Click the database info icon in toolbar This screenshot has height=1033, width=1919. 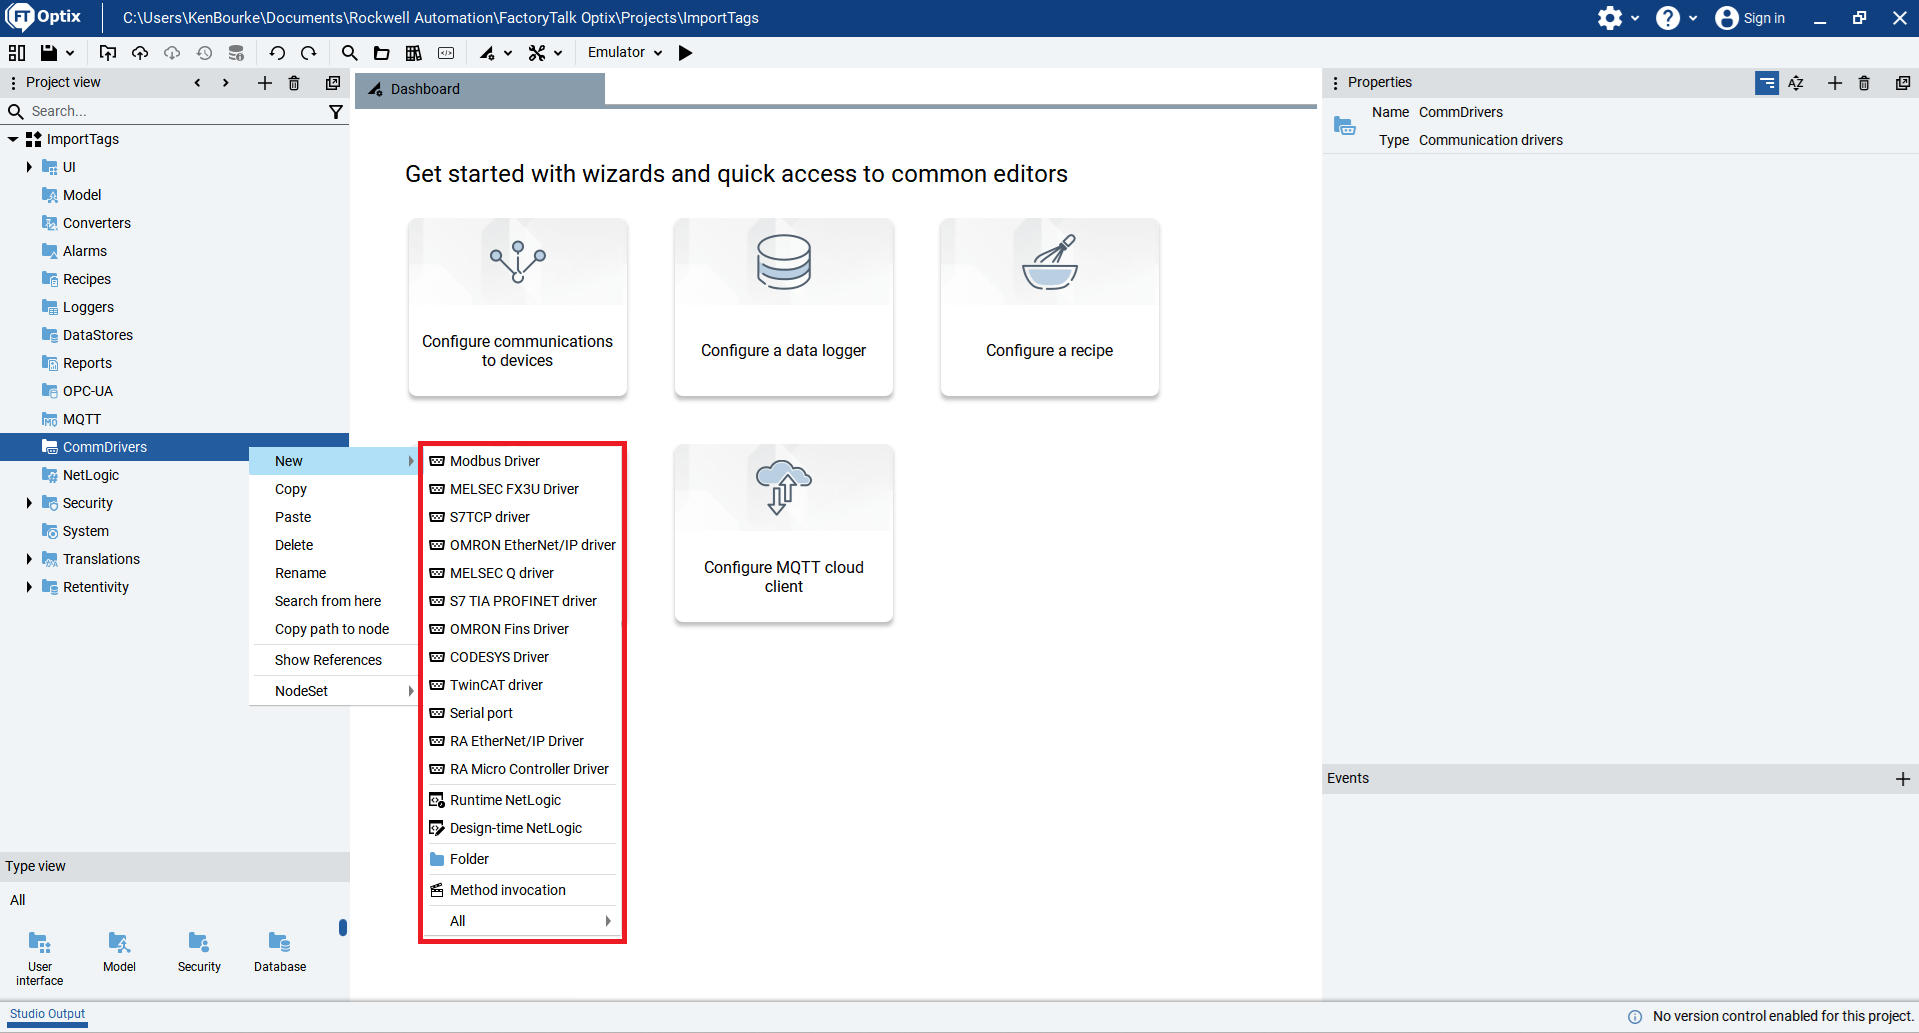pos(236,53)
